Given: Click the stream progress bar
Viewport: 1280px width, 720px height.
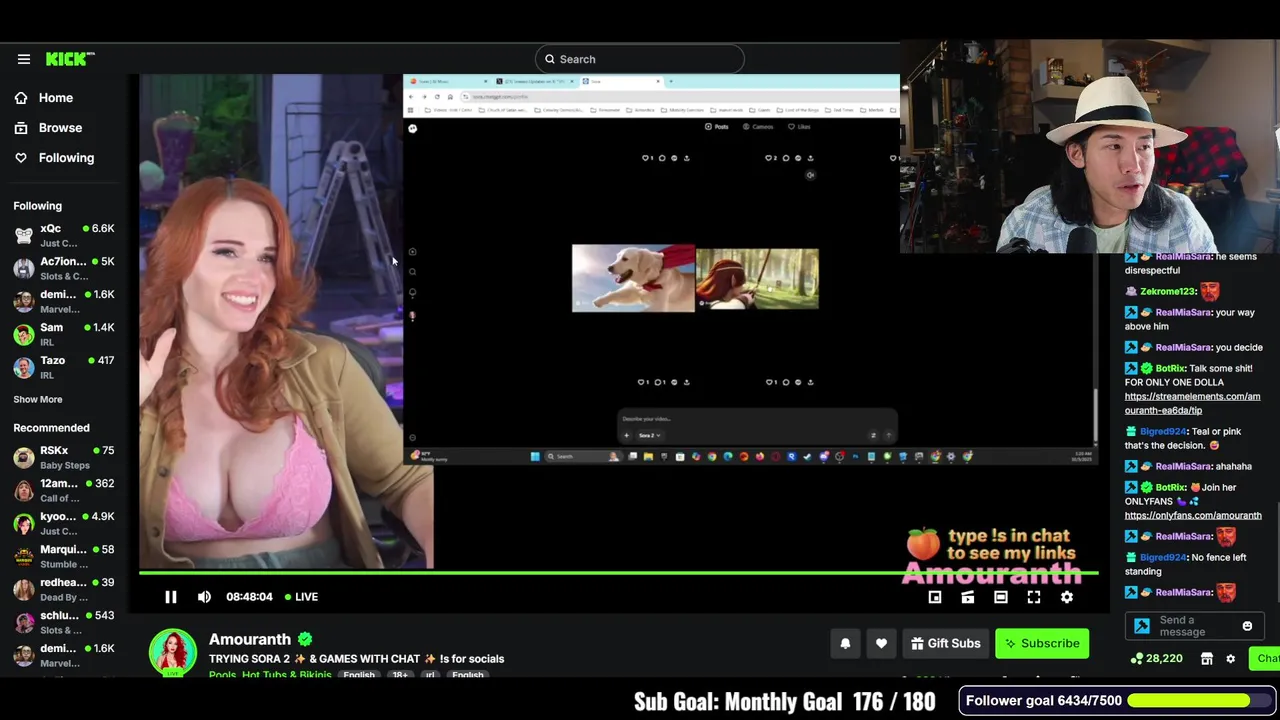Looking at the screenshot, I should tap(619, 573).
